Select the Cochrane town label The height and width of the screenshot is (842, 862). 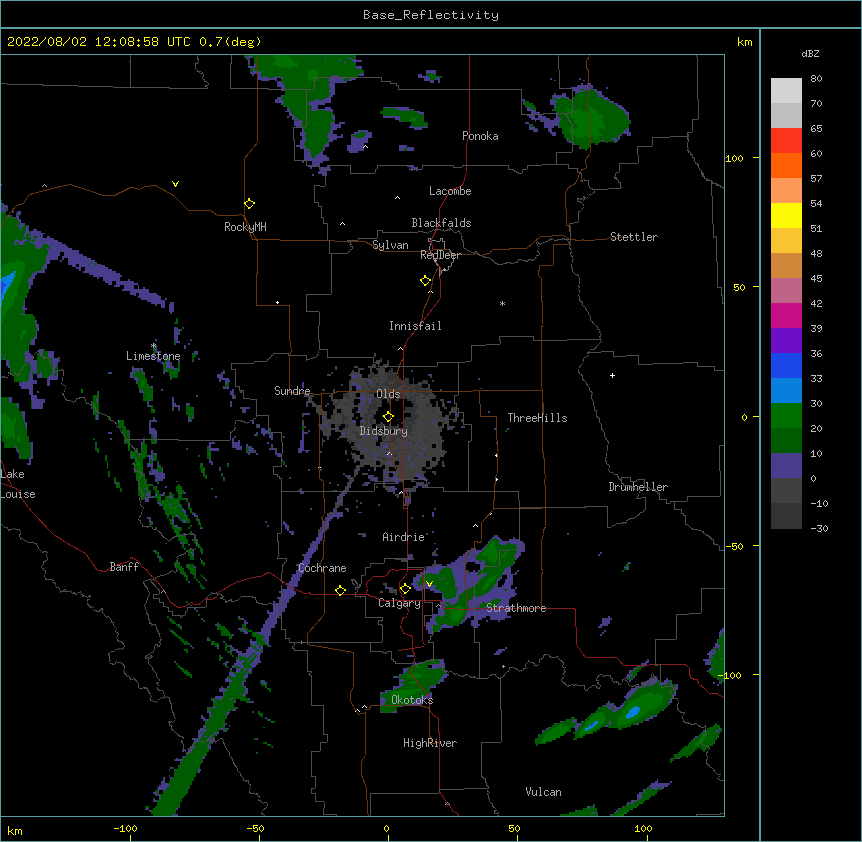click(322, 568)
